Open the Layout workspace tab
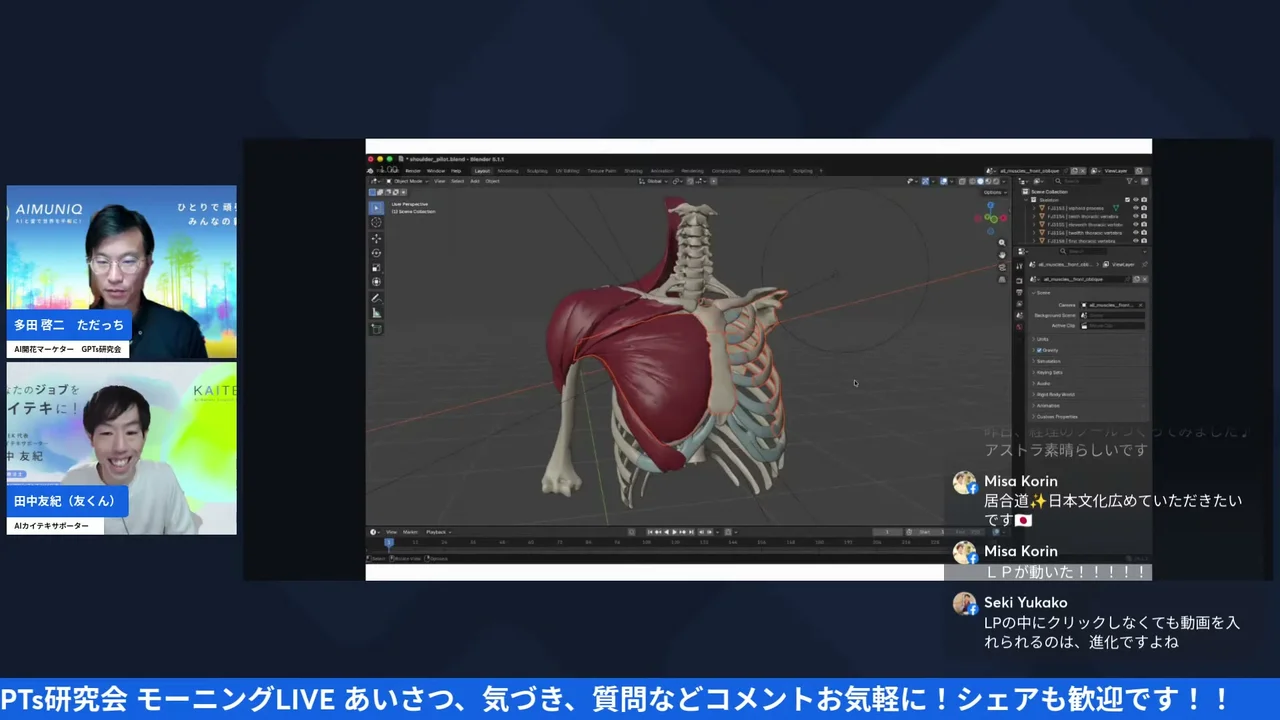Viewport: 1280px width, 720px height. point(482,171)
